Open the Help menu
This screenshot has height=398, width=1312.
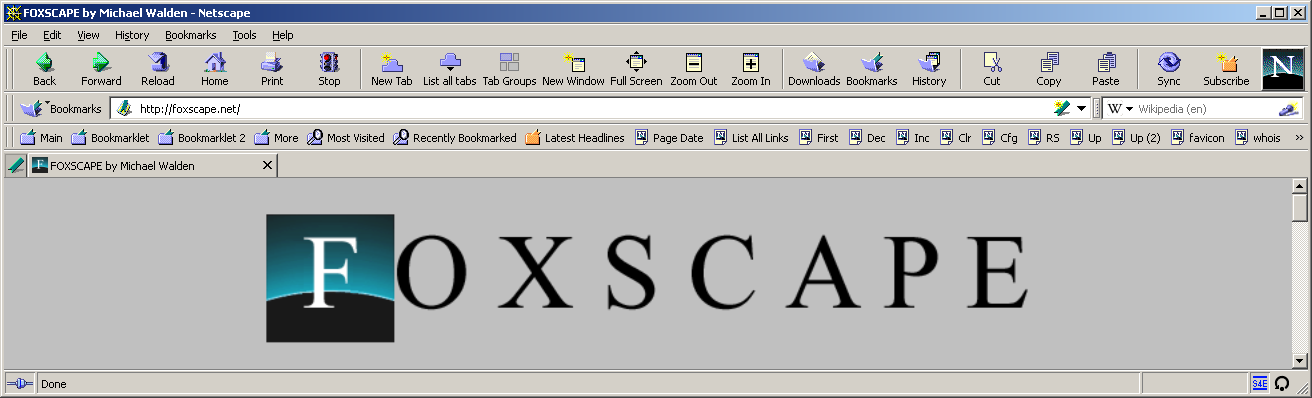point(283,35)
